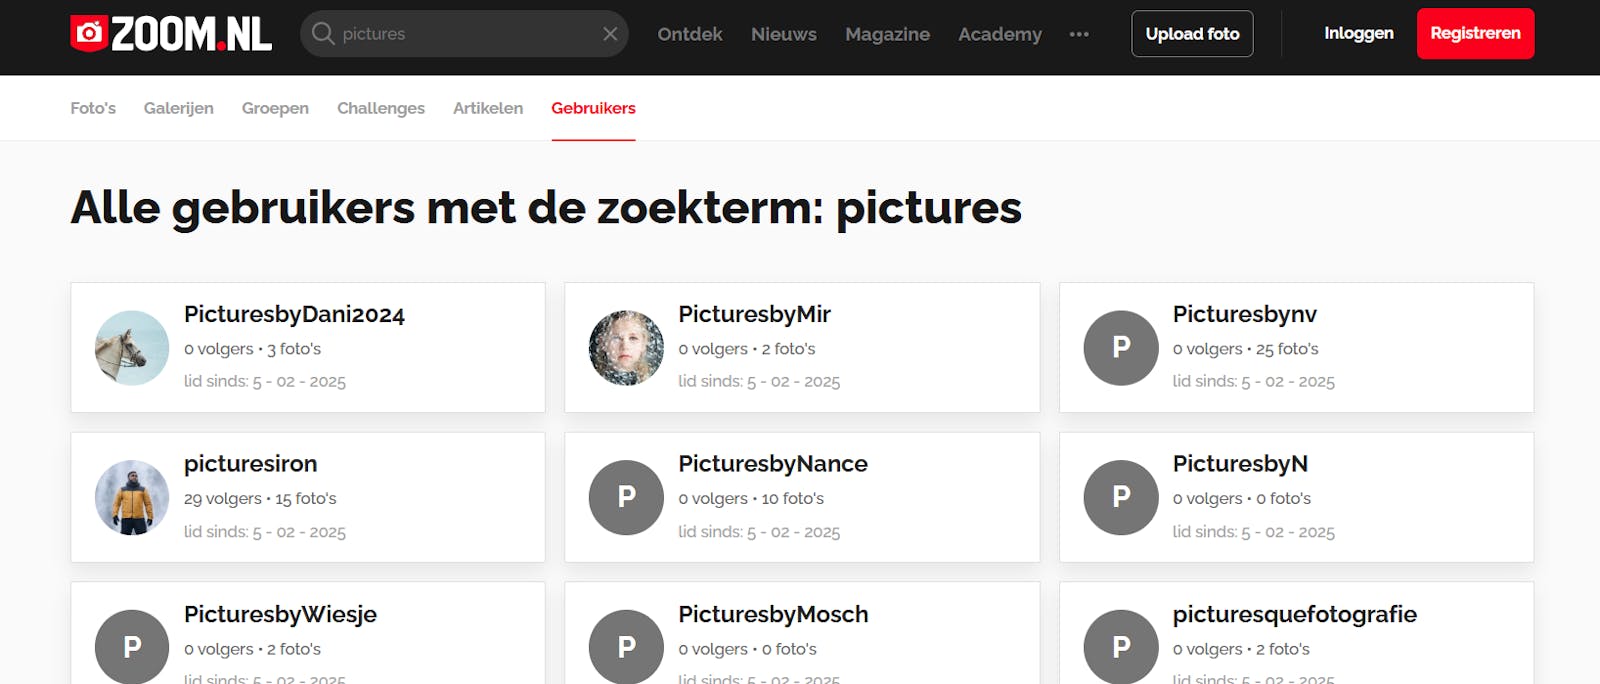
Task: Open the three-dots more menu
Action: (1079, 34)
